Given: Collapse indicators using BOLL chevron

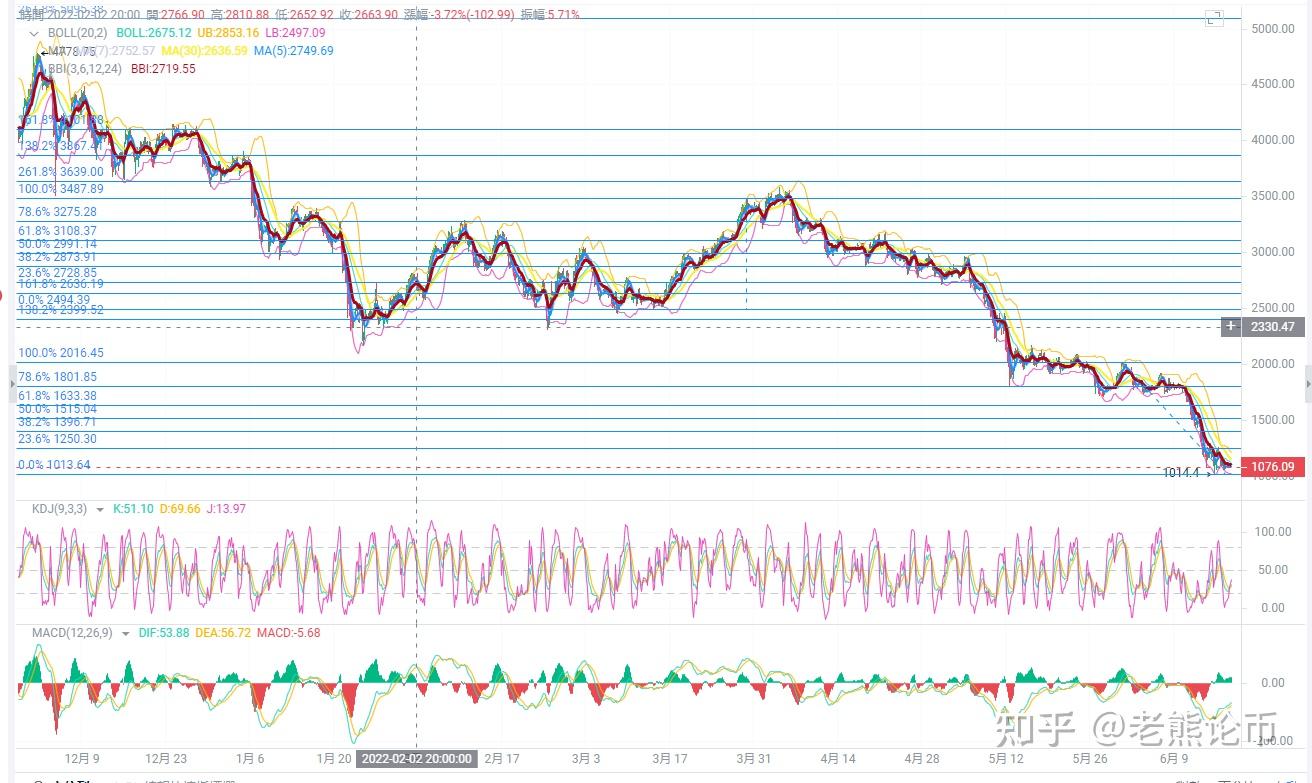Looking at the screenshot, I should (34, 33).
